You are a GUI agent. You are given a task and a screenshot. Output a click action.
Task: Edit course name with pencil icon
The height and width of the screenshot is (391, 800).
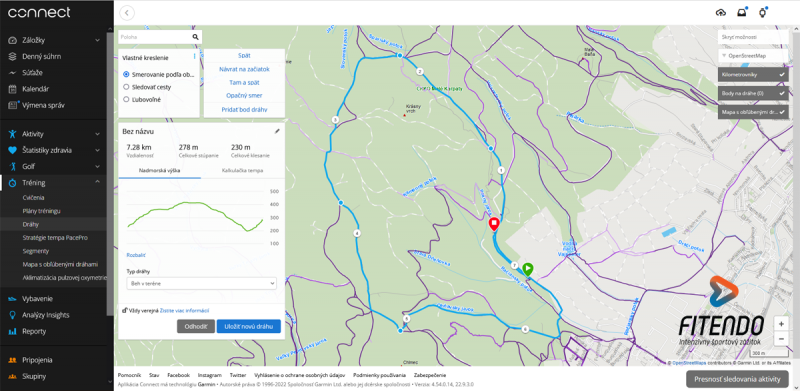pos(277,131)
